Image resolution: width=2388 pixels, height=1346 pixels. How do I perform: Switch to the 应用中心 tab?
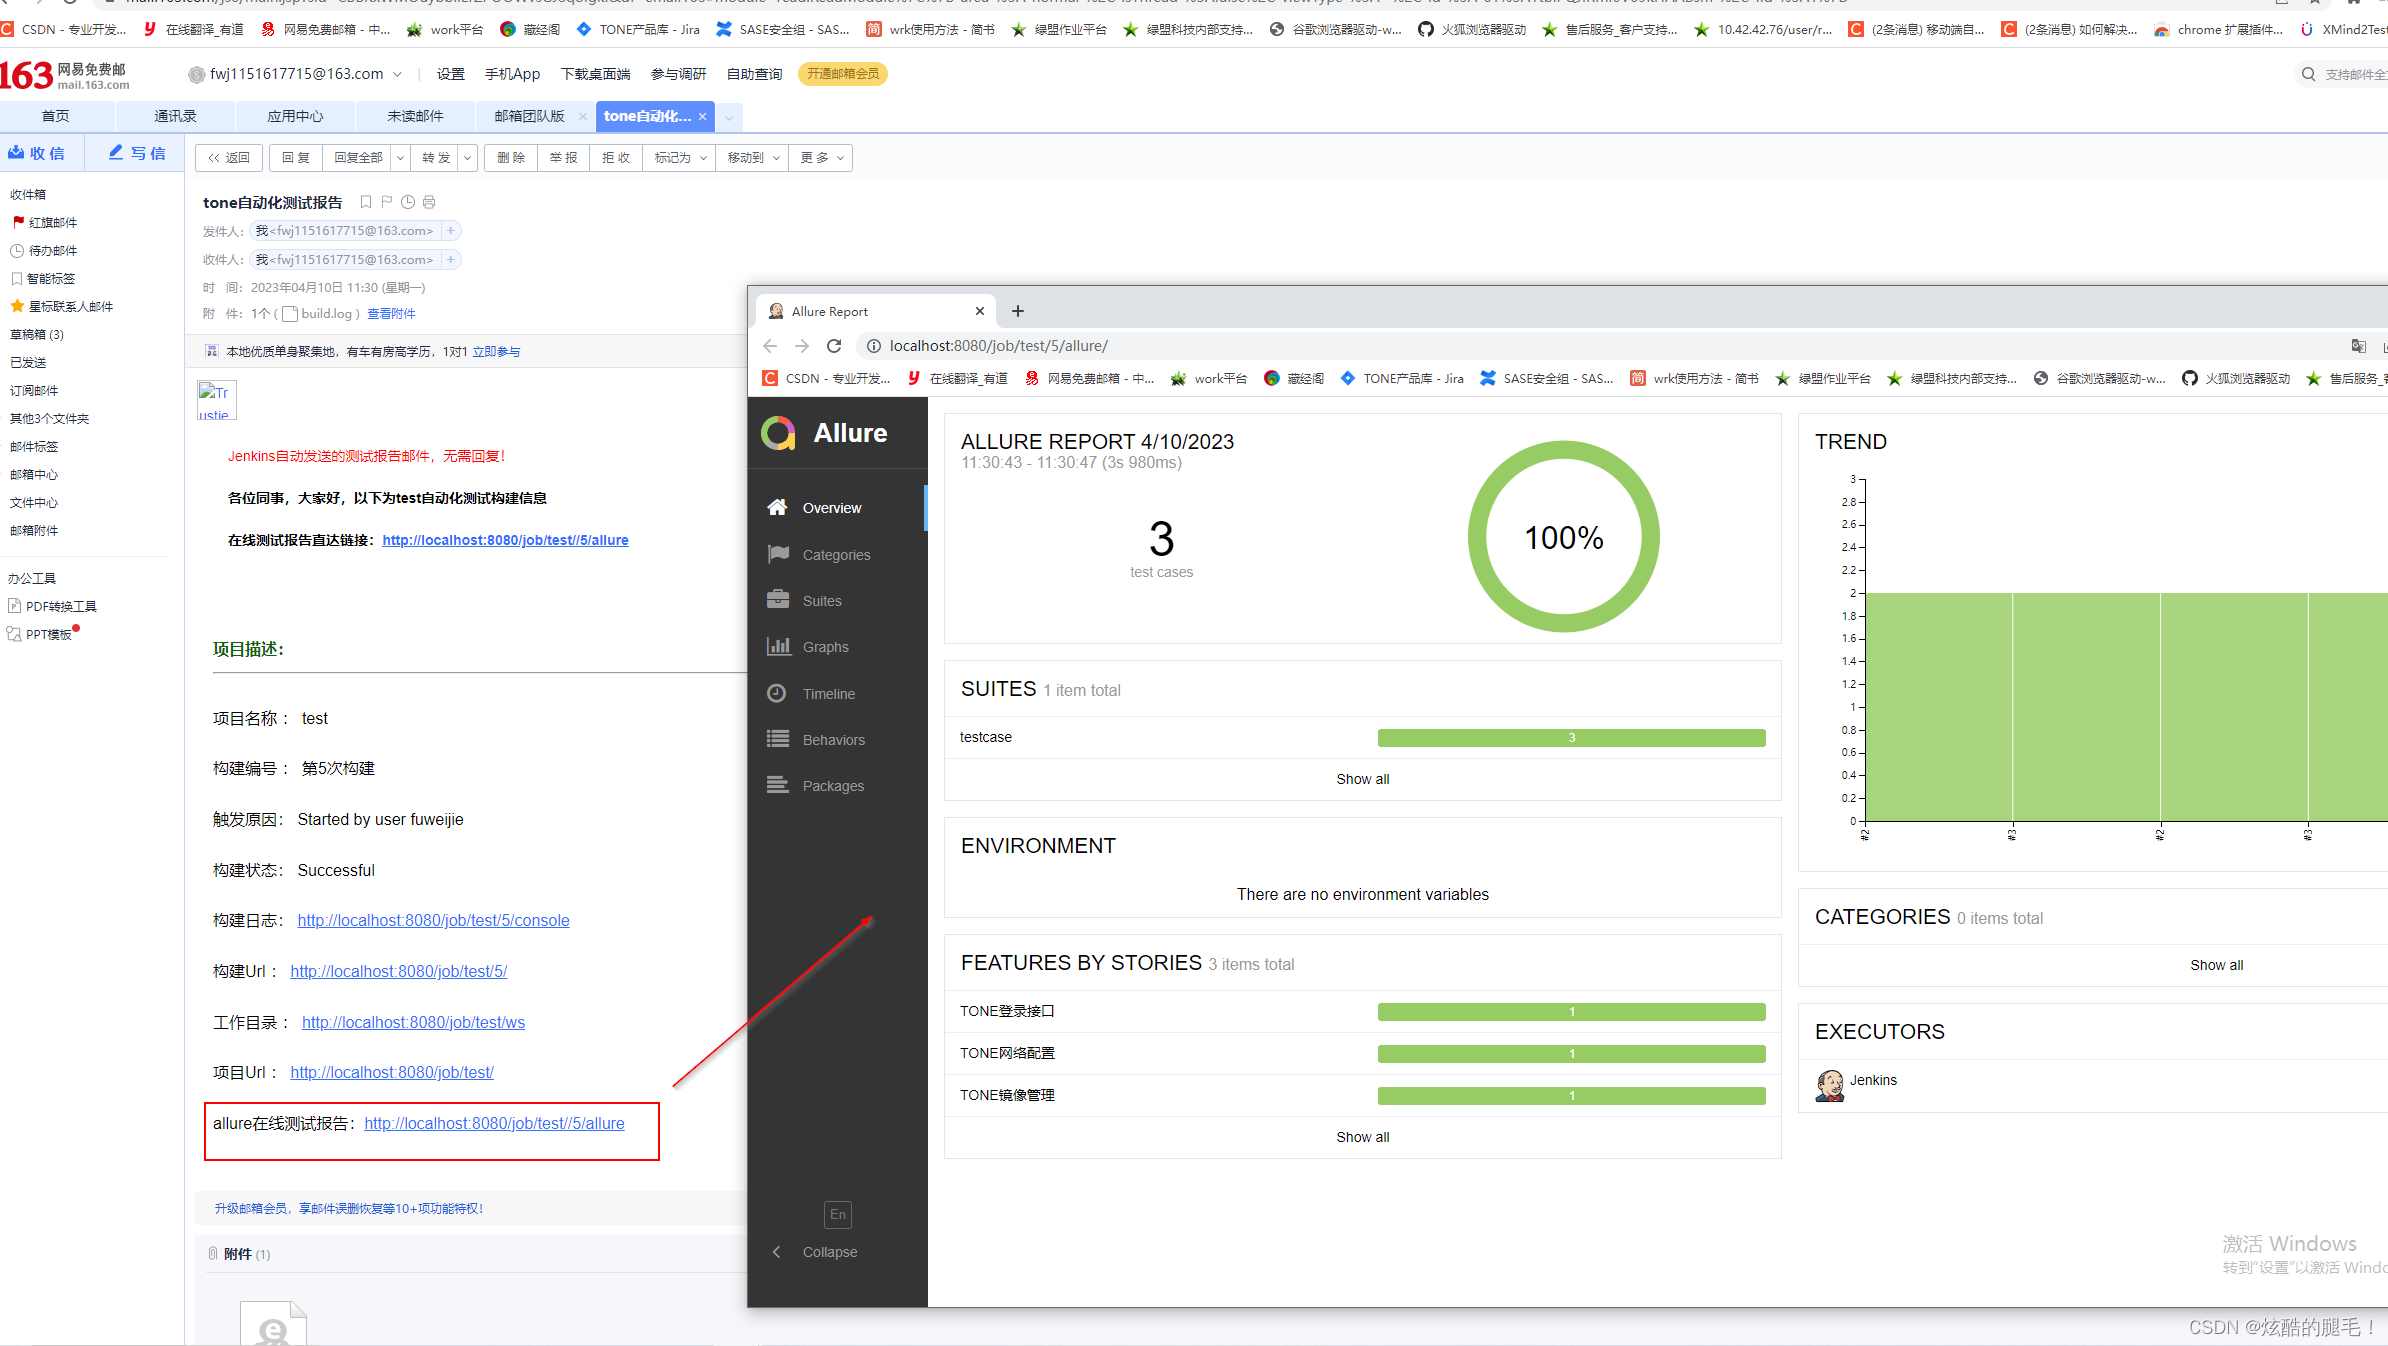click(x=295, y=116)
